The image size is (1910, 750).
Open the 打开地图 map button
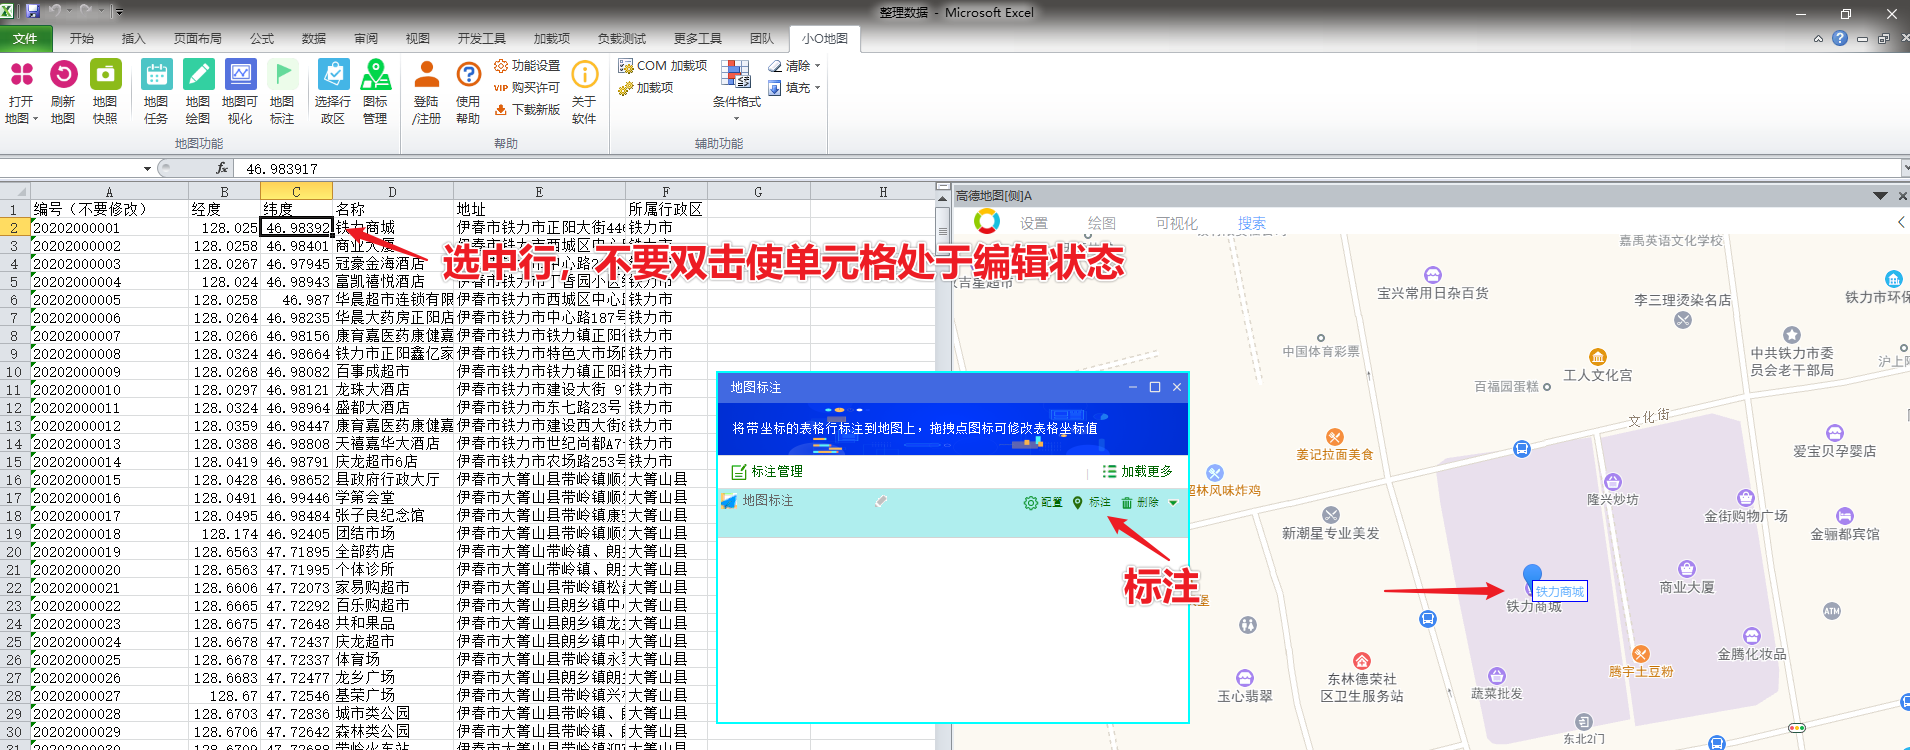tap(21, 92)
